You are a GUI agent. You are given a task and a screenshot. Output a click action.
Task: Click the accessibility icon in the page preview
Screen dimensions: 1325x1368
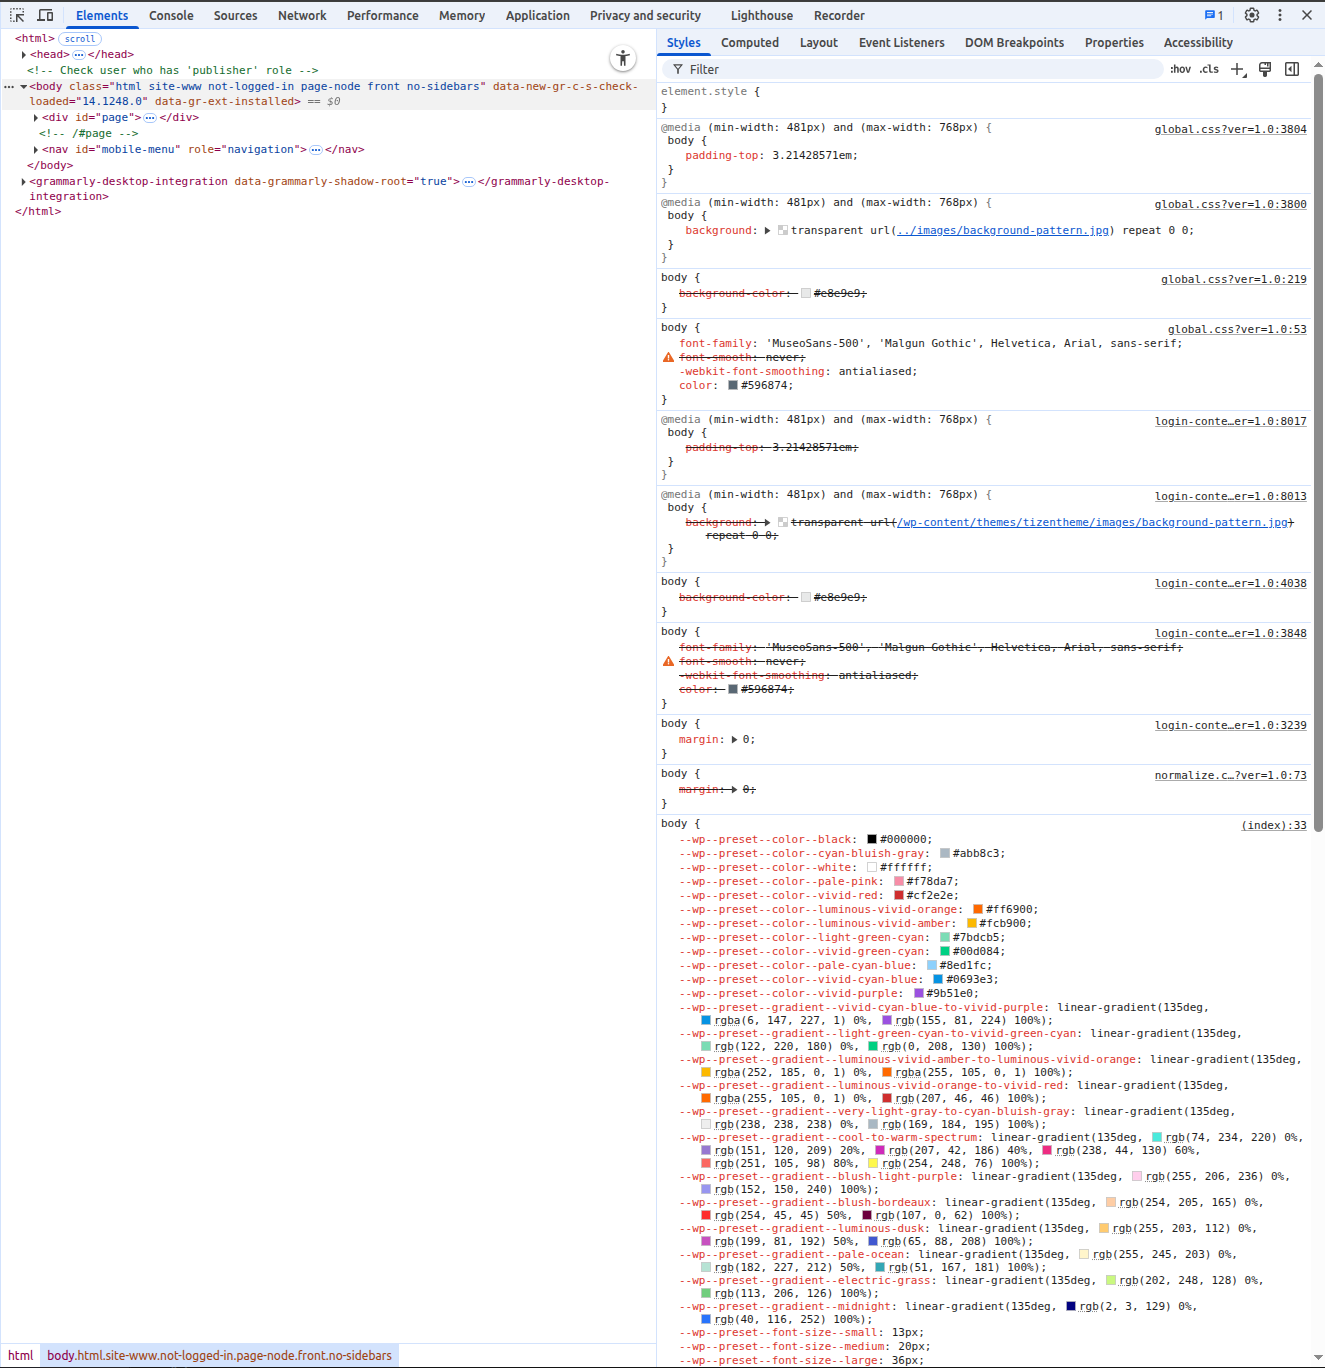coord(623,58)
